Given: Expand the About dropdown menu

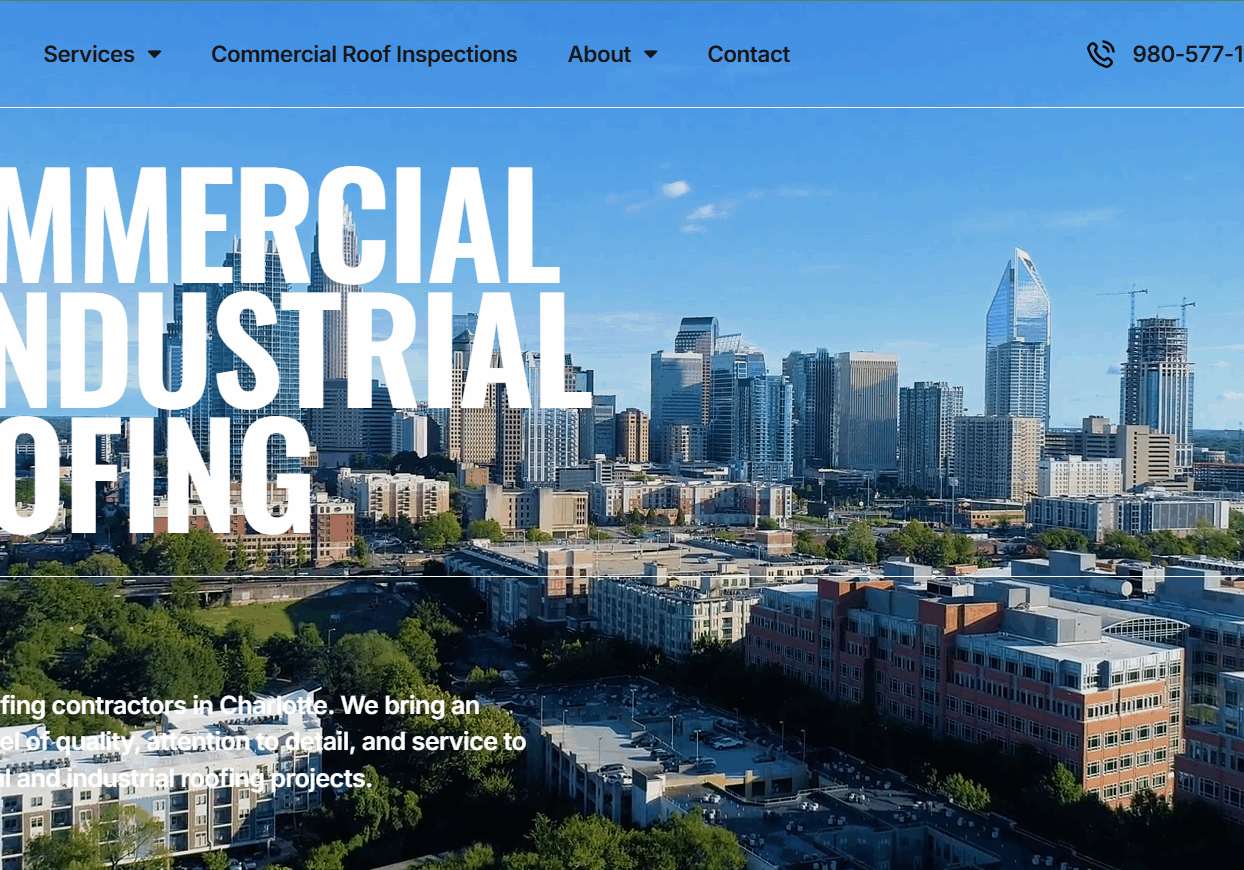Looking at the screenshot, I should [613, 55].
